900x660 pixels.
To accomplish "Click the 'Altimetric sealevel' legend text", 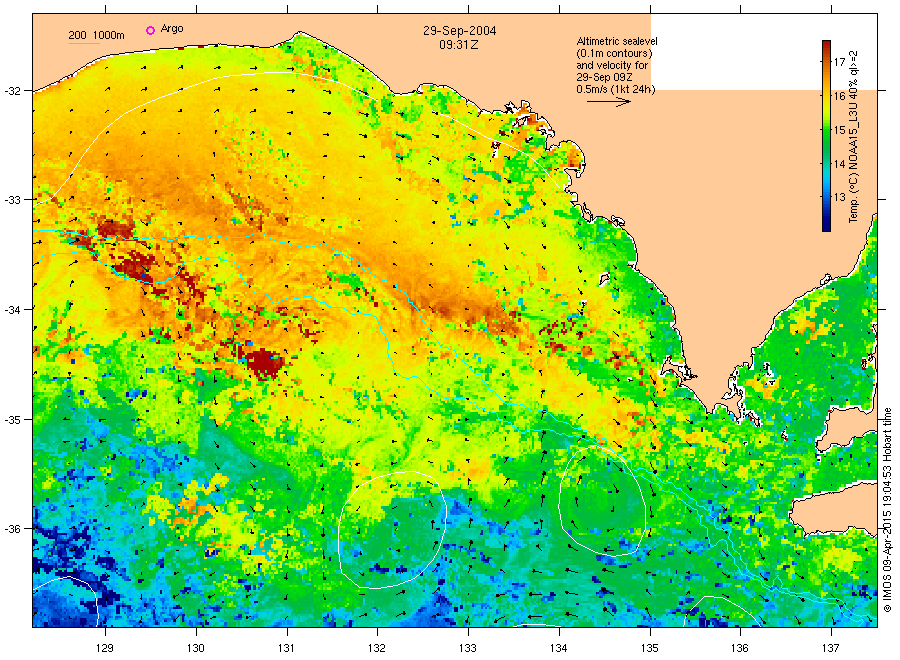I will (x=617, y=41).
